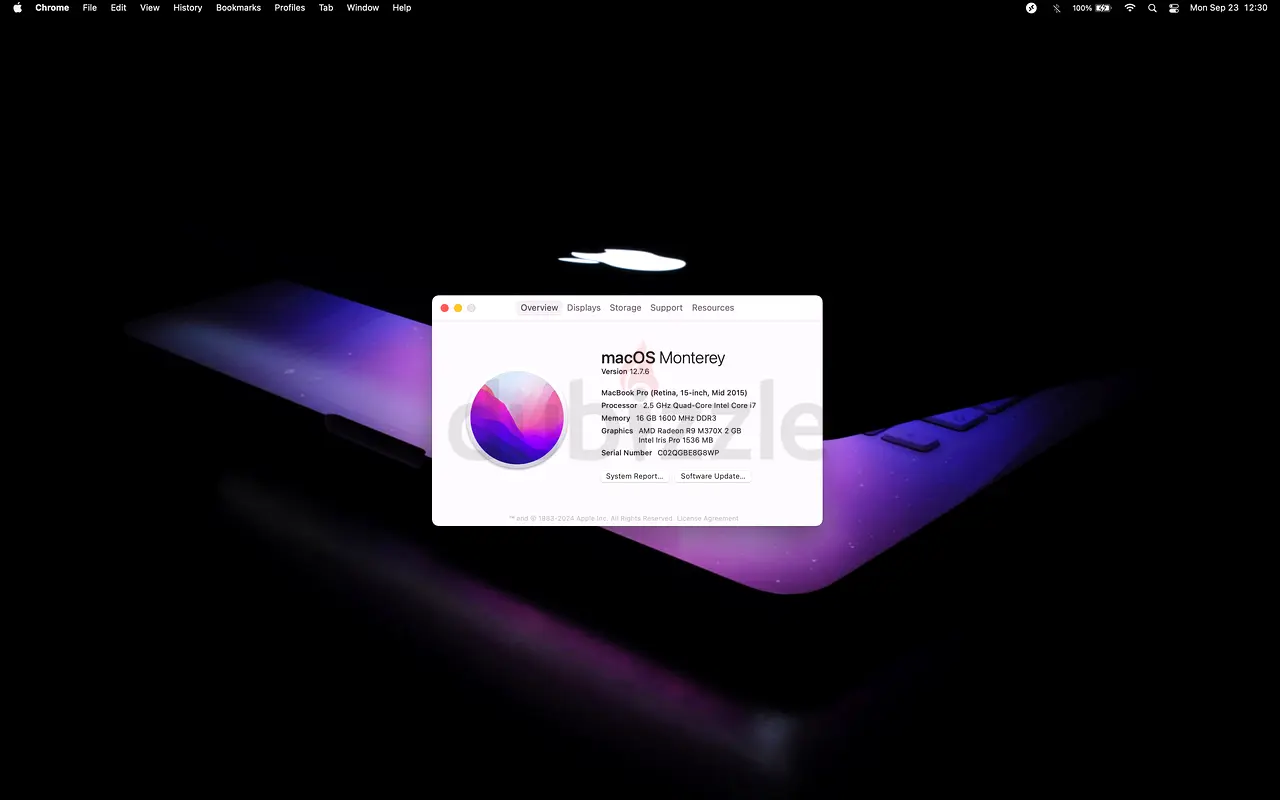Open the Window menu
Viewport: 1280px width, 800px height.
[363, 8]
